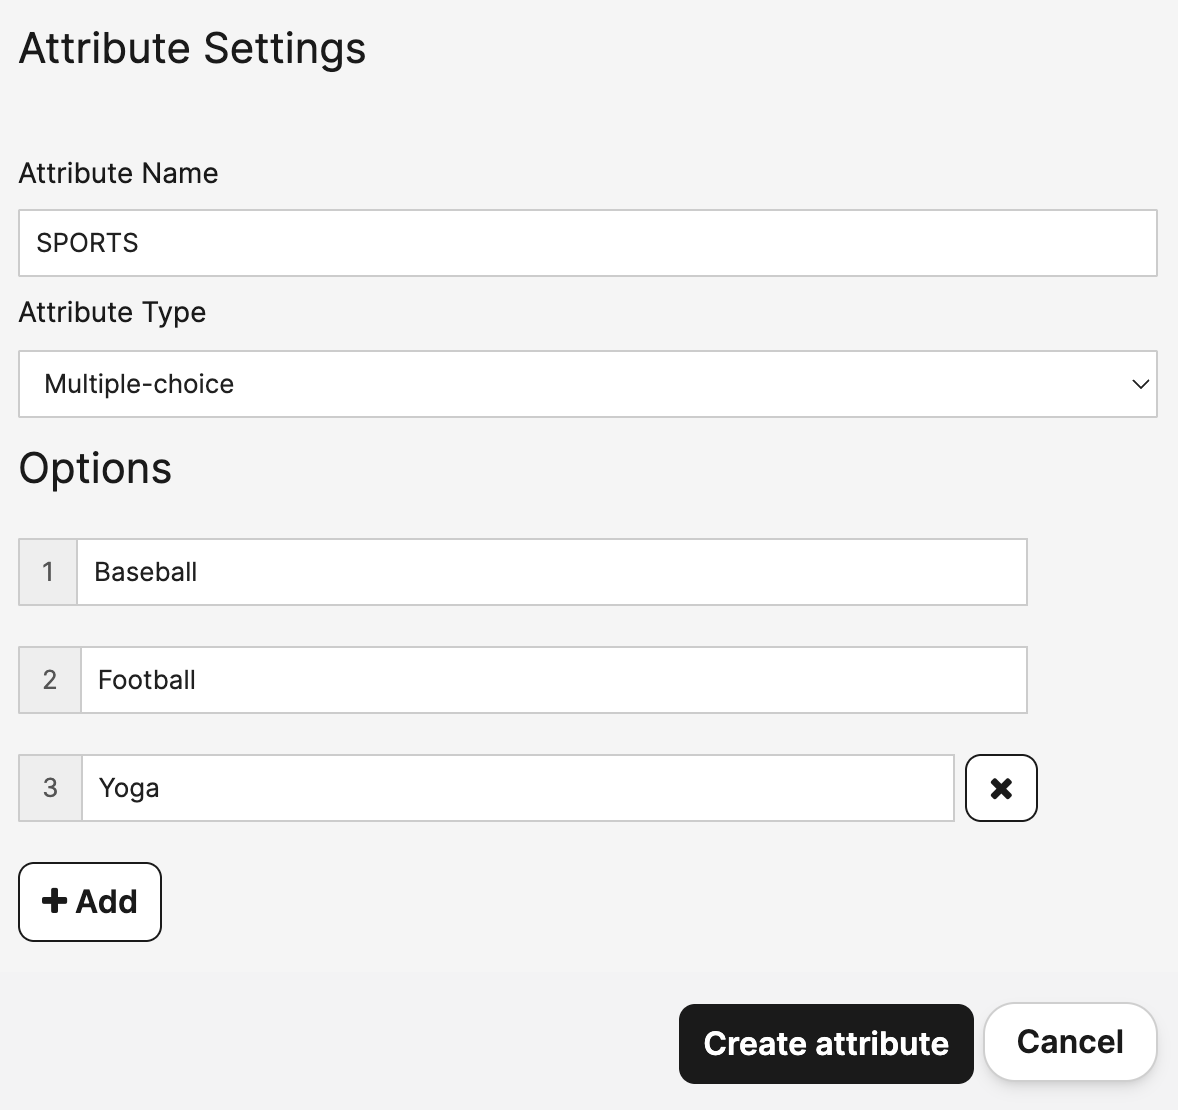Click inside the Attribute Name field
Viewport: 1178px width, 1110px height.
coord(587,243)
